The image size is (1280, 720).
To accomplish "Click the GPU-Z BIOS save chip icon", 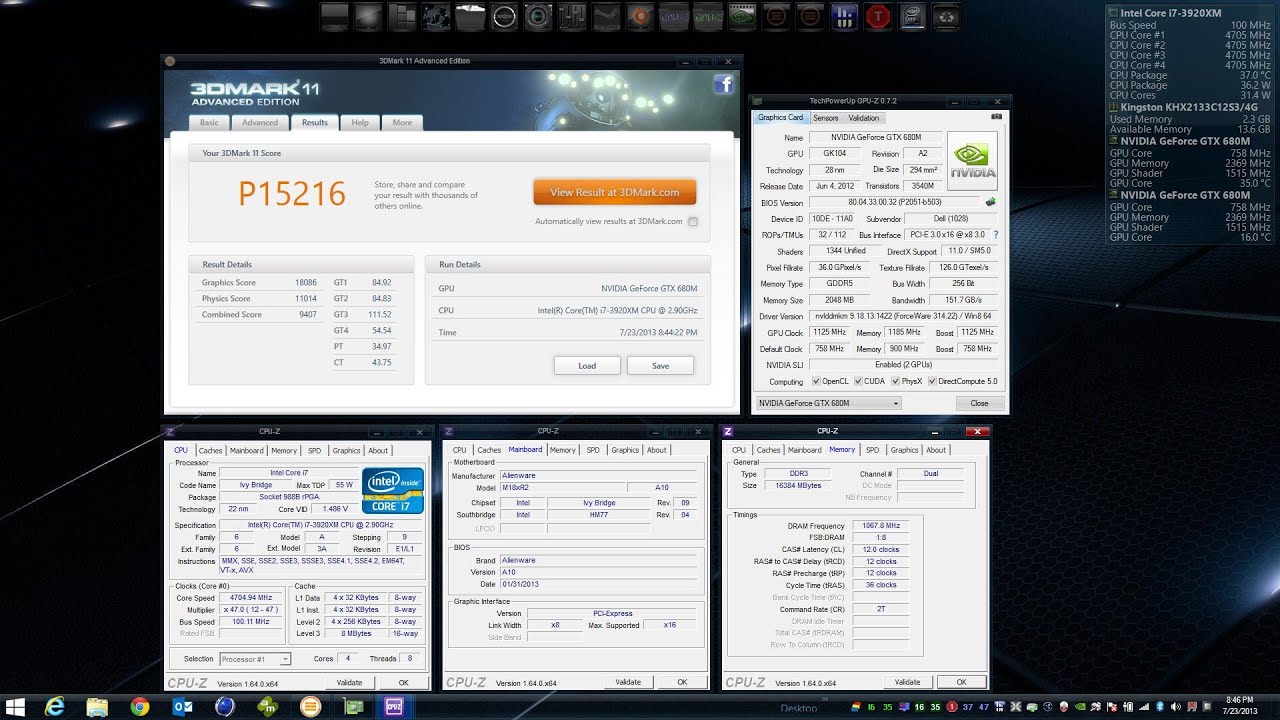I will [x=990, y=202].
